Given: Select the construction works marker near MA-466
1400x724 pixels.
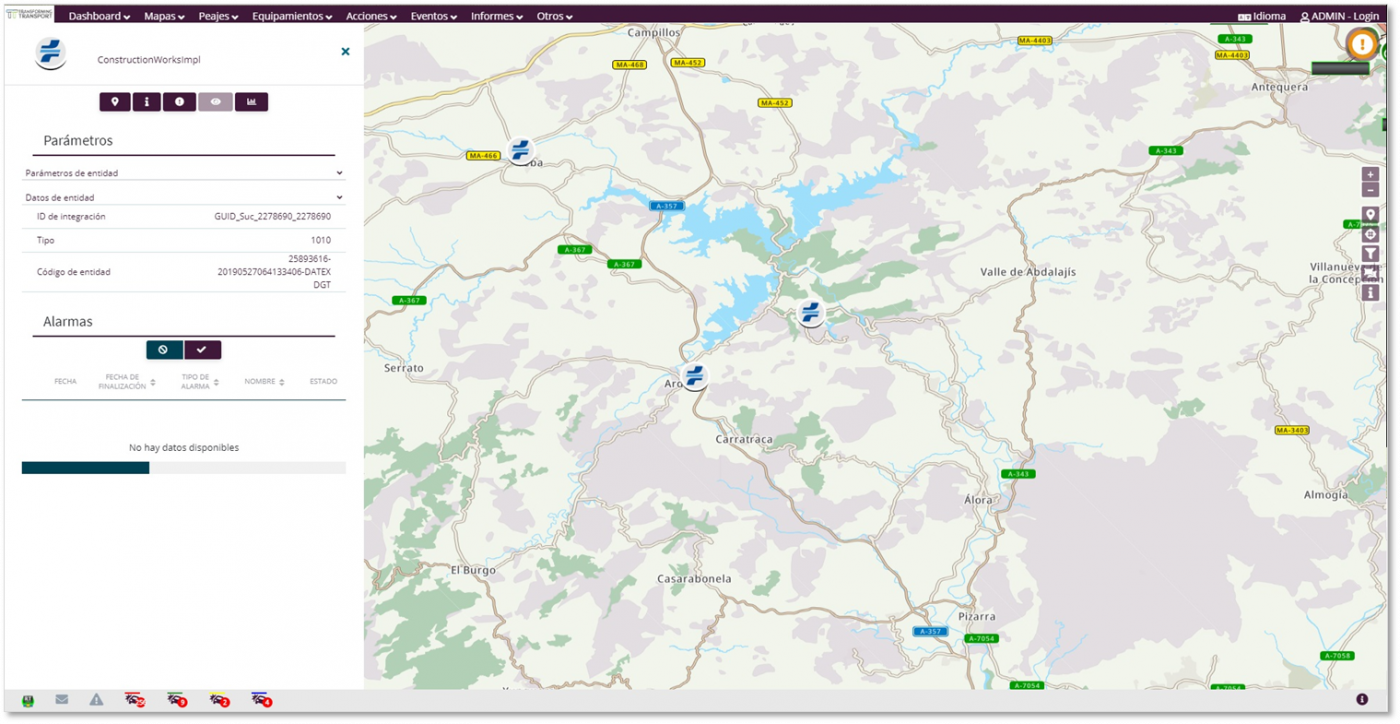Looking at the screenshot, I should [x=520, y=151].
